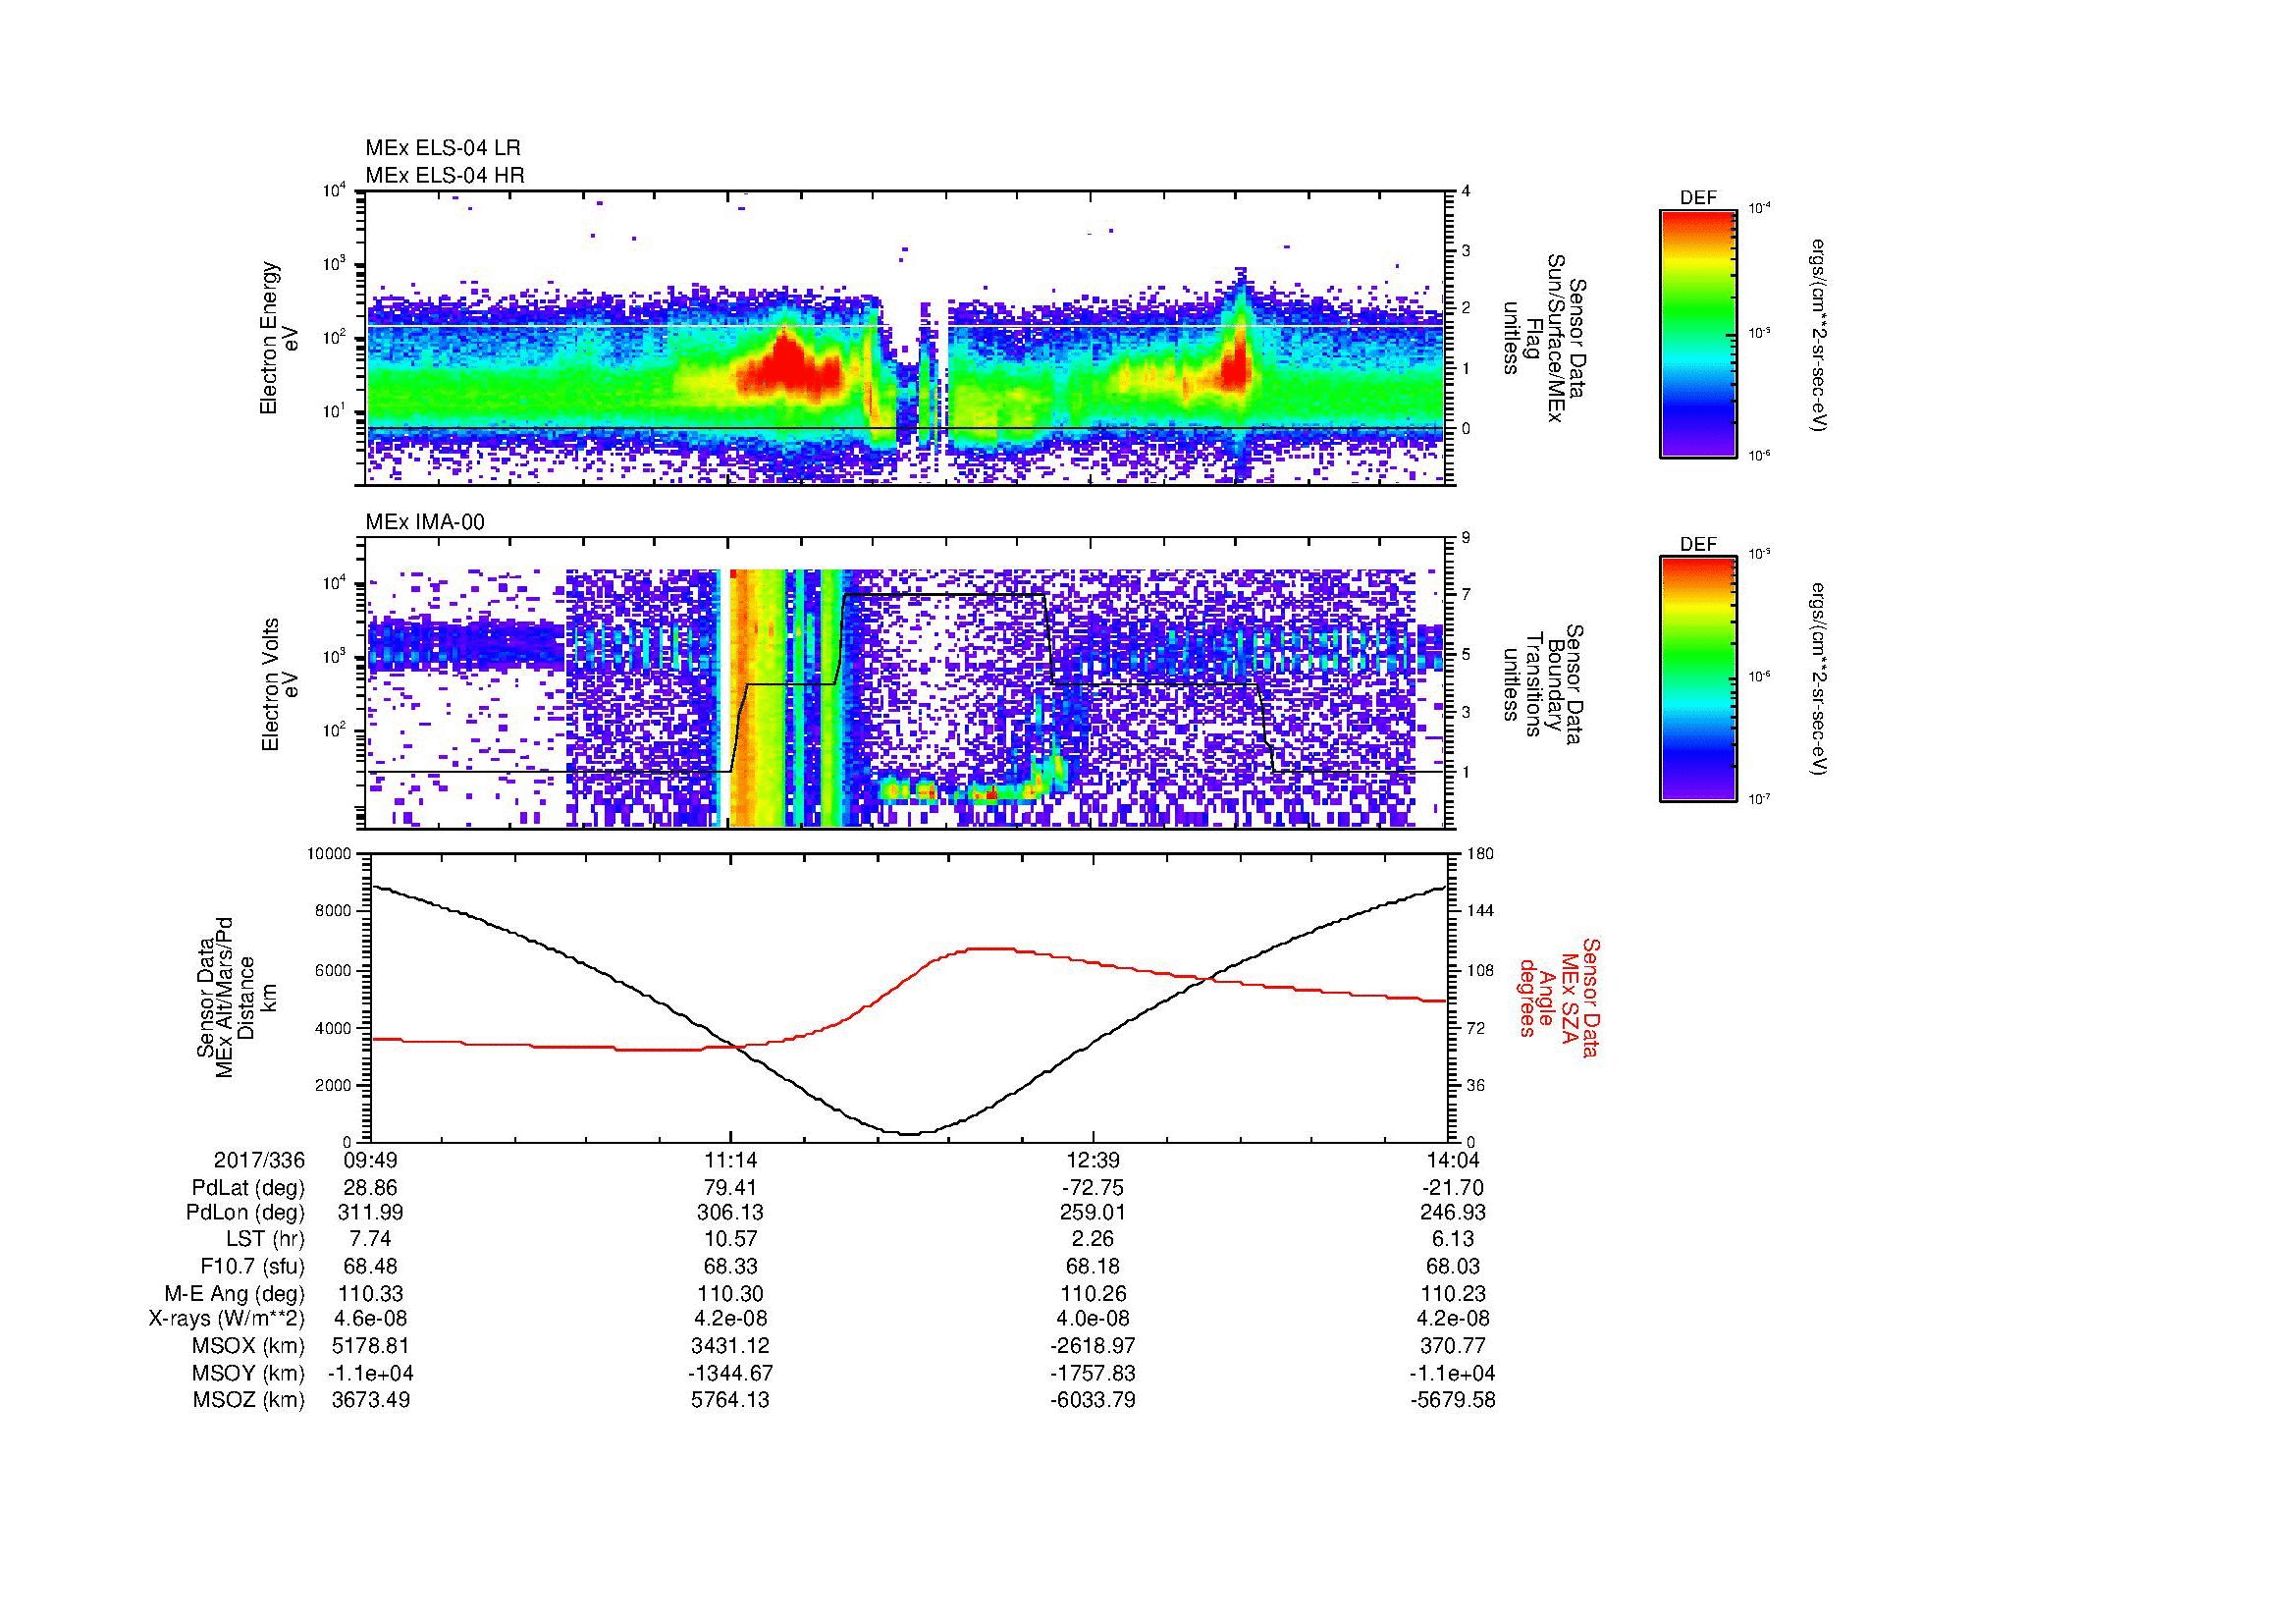Click MSOY value -1344.67
The width and height of the screenshot is (2296, 1623).
coord(731,1373)
